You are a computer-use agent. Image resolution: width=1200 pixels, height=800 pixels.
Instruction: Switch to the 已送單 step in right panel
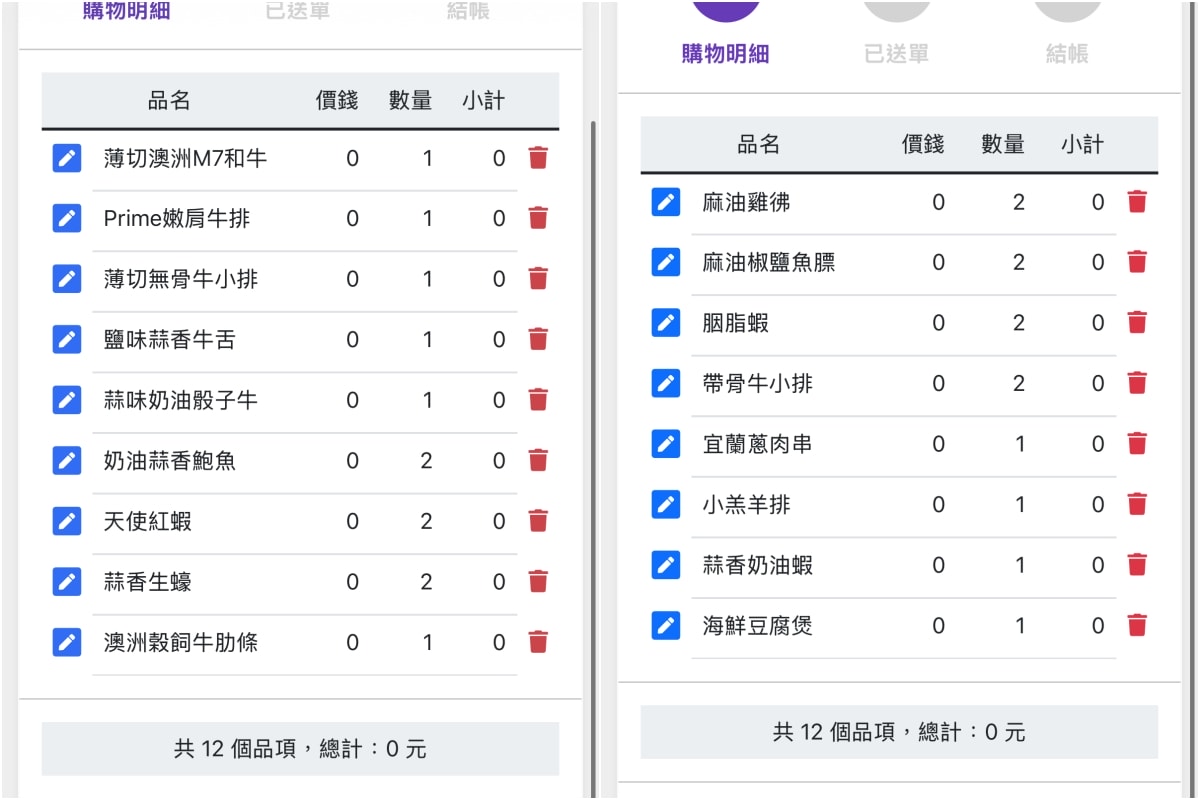896,54
